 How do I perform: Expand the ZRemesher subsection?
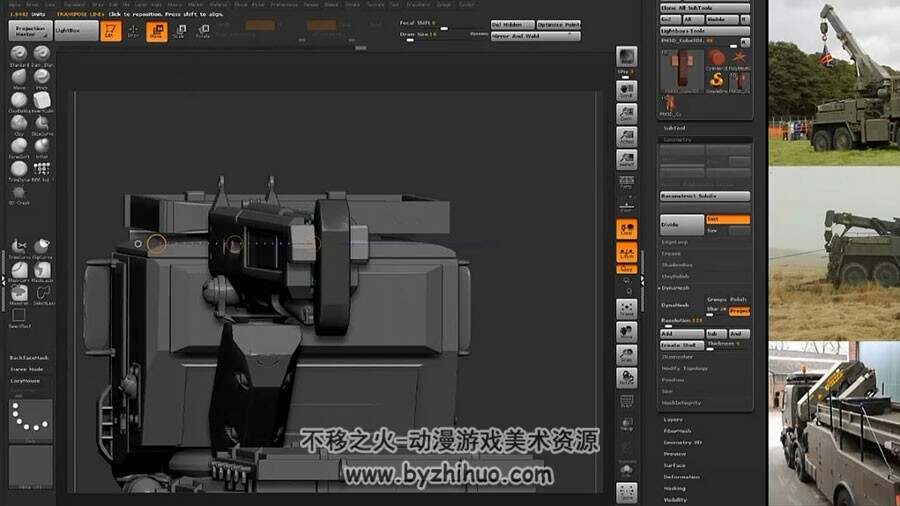point(677,357)
